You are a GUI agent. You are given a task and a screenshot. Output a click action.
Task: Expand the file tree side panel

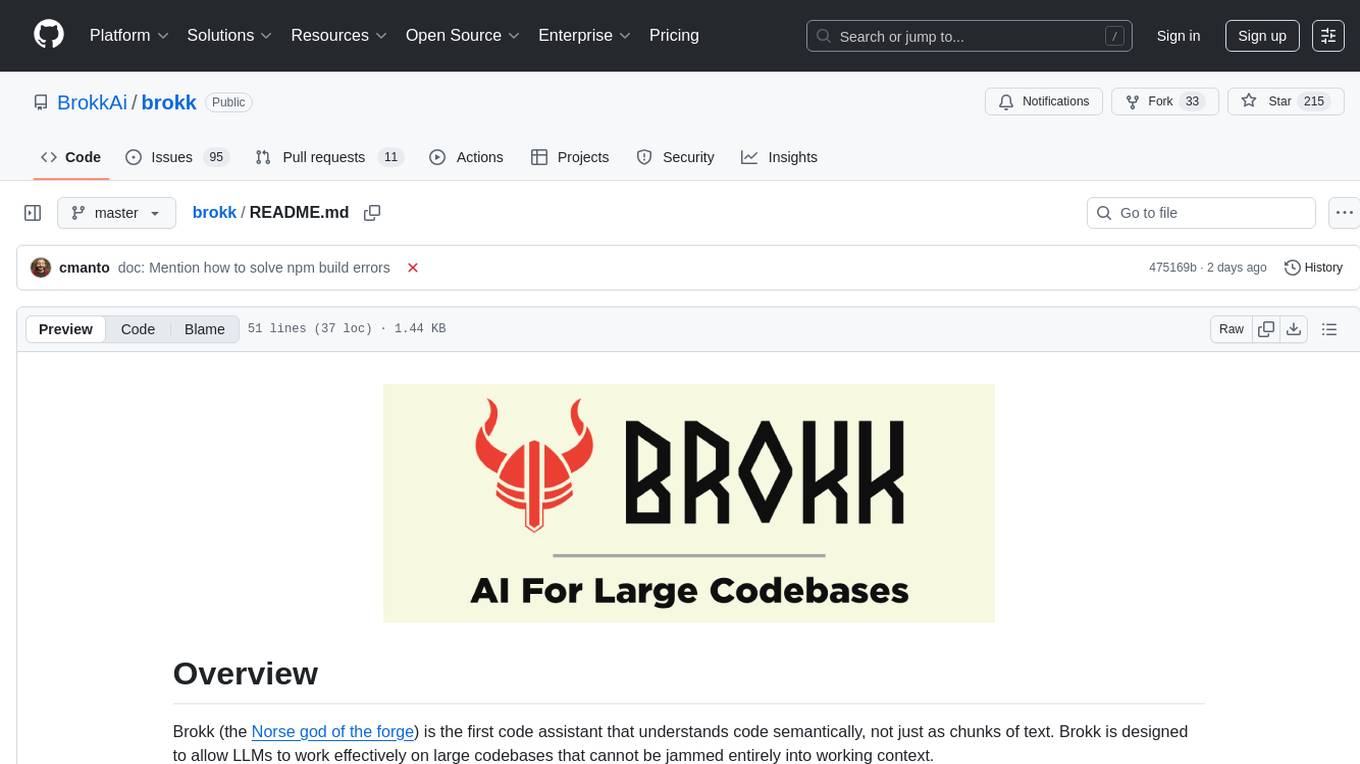pyautogui.click(x=33, y=213)
